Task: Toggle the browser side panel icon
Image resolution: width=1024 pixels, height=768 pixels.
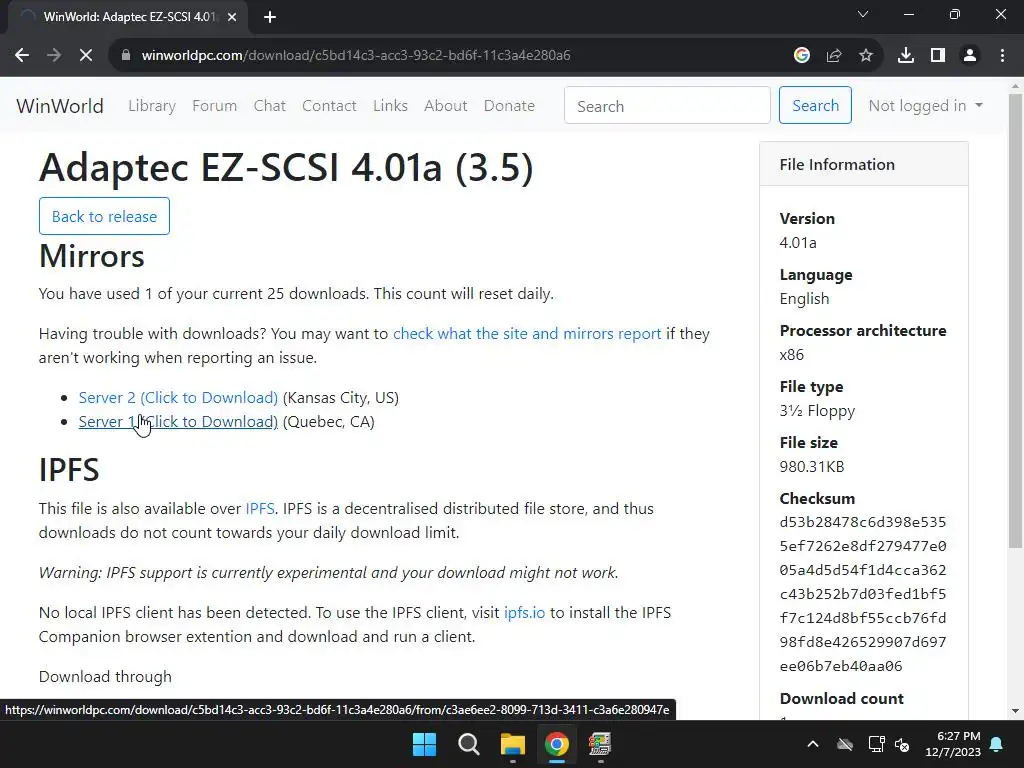Action: pos(938,56)
